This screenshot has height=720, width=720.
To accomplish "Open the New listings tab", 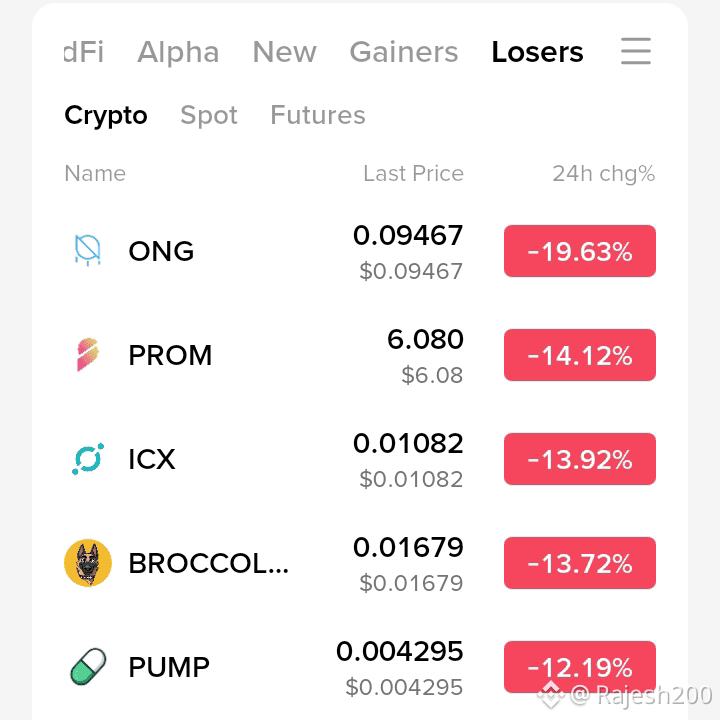I will [285, 51].
